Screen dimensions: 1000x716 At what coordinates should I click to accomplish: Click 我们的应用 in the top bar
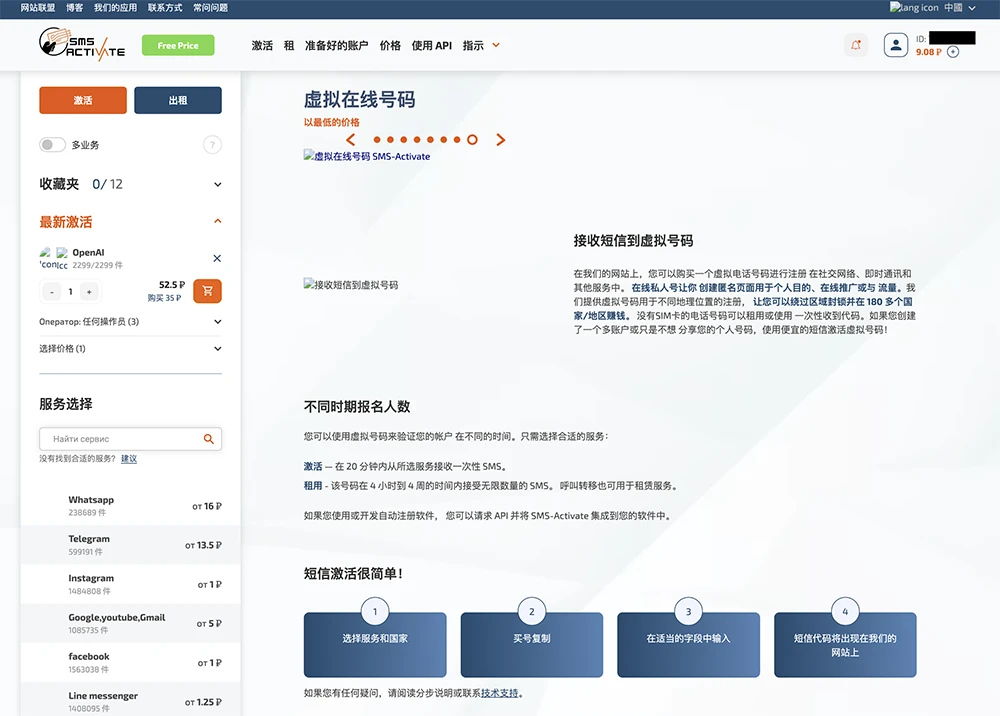(x=115, y=8)
